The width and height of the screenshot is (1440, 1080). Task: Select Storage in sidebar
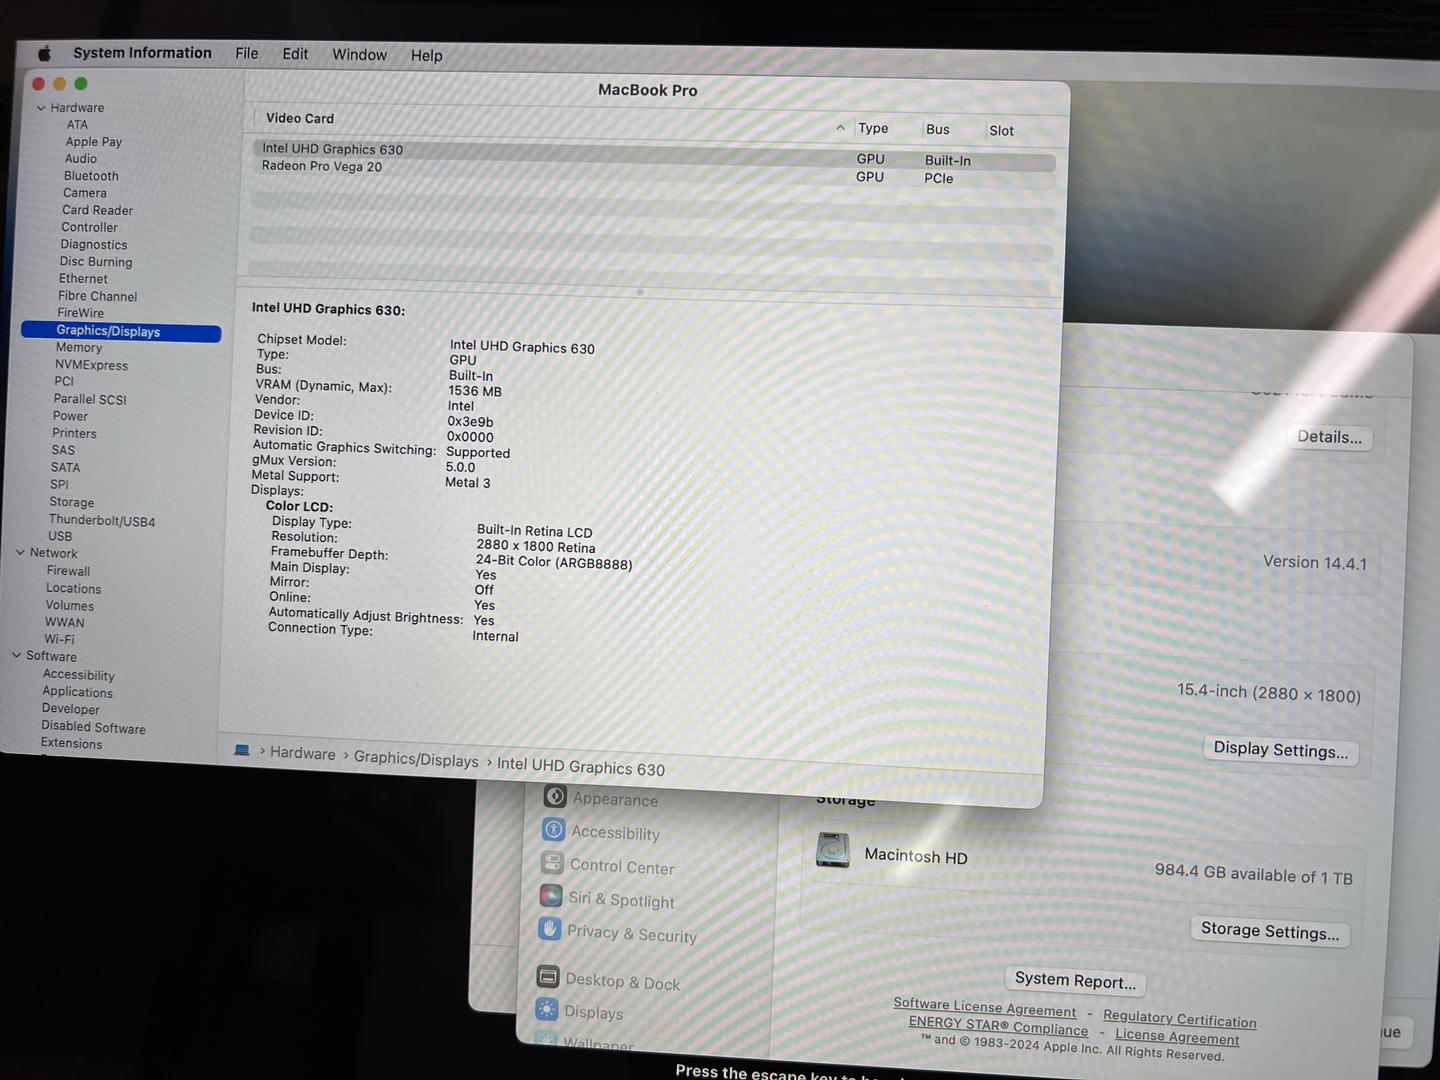coord(71,502)
